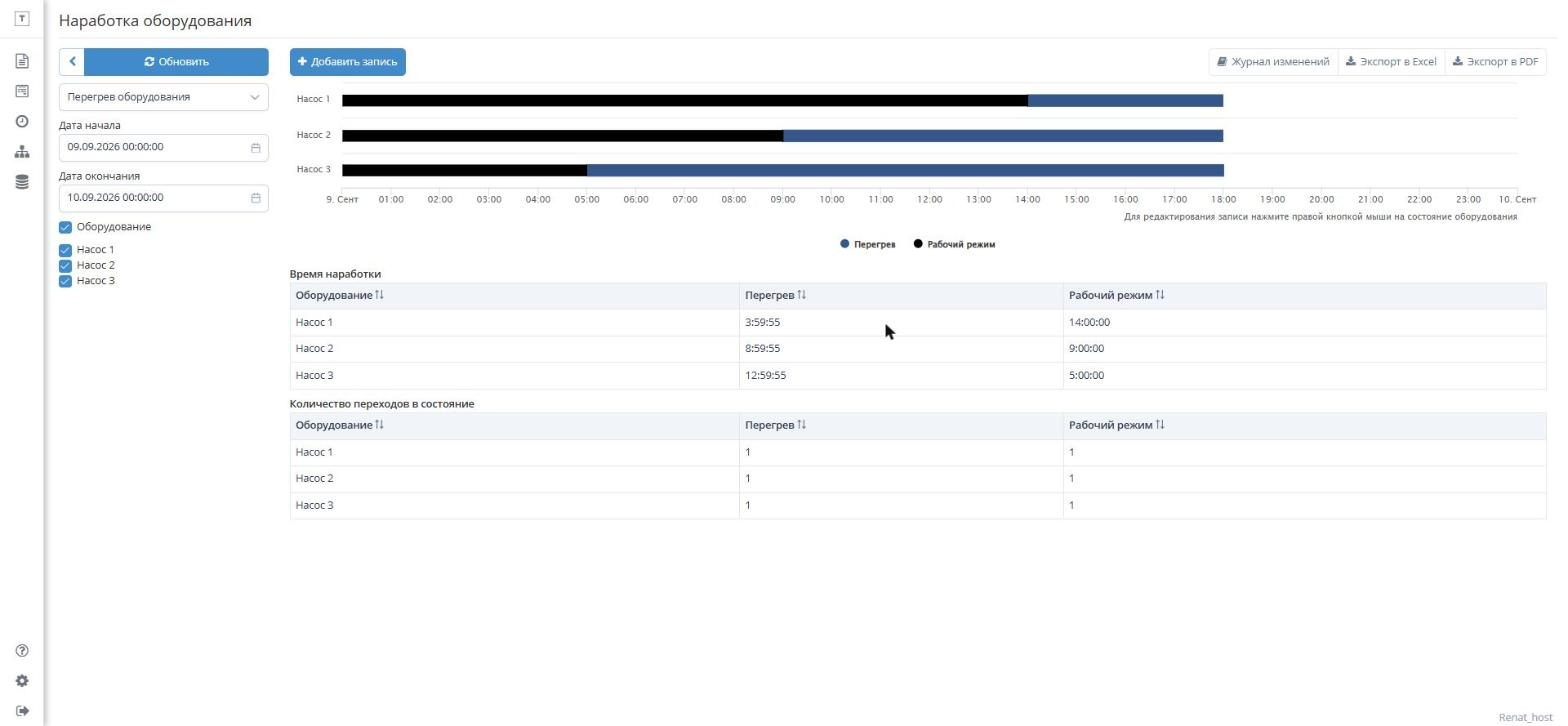Click the 12:59:55 cell for Насос 3
The image size is (1568, 726).
click(x=901, y=376)
